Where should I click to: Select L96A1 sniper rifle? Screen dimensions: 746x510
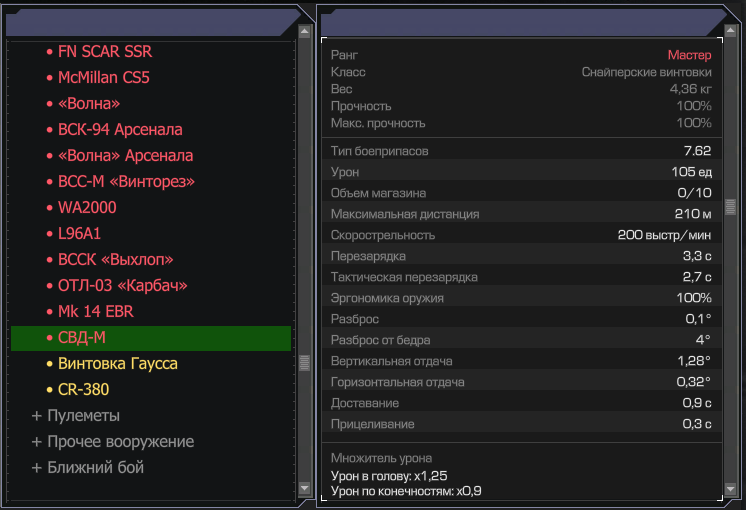[x=79, y=234]
